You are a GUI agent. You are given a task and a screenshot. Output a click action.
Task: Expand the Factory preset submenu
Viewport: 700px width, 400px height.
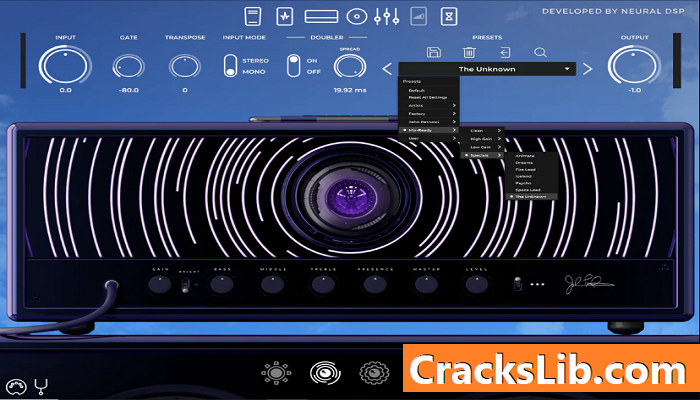tap(429, 114)
